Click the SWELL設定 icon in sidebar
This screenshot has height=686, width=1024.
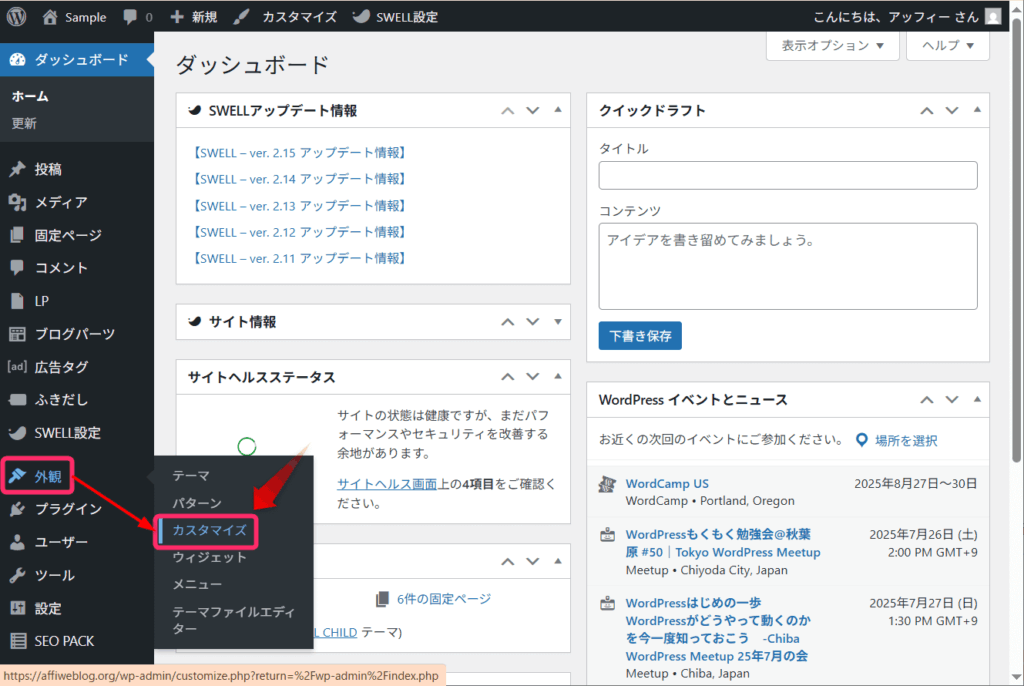(x=18, y=433)
